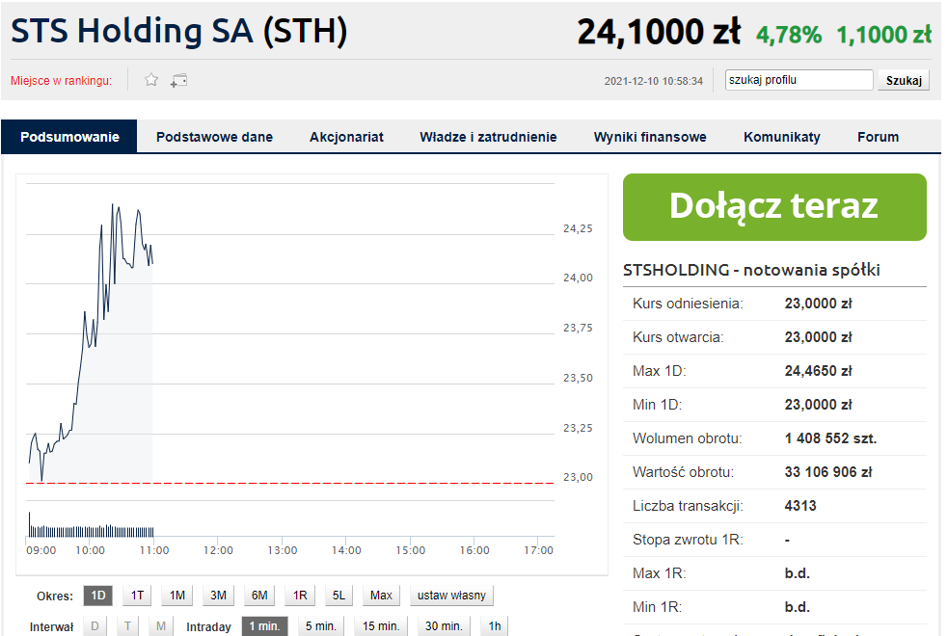Set chart period to 1T
The width and height of the screenshot is (948, 636).
(x=137, y=595)
